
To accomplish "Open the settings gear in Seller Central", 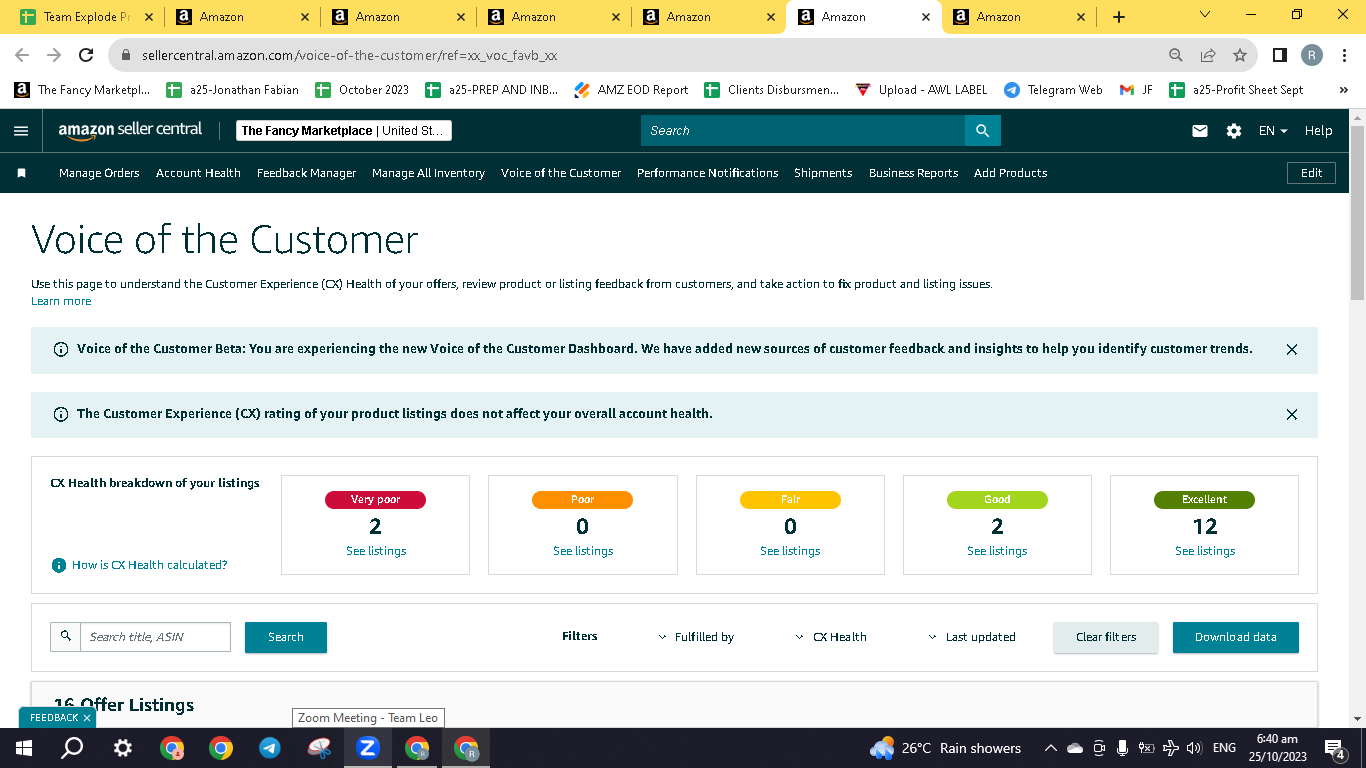I will coord(1234,131).
